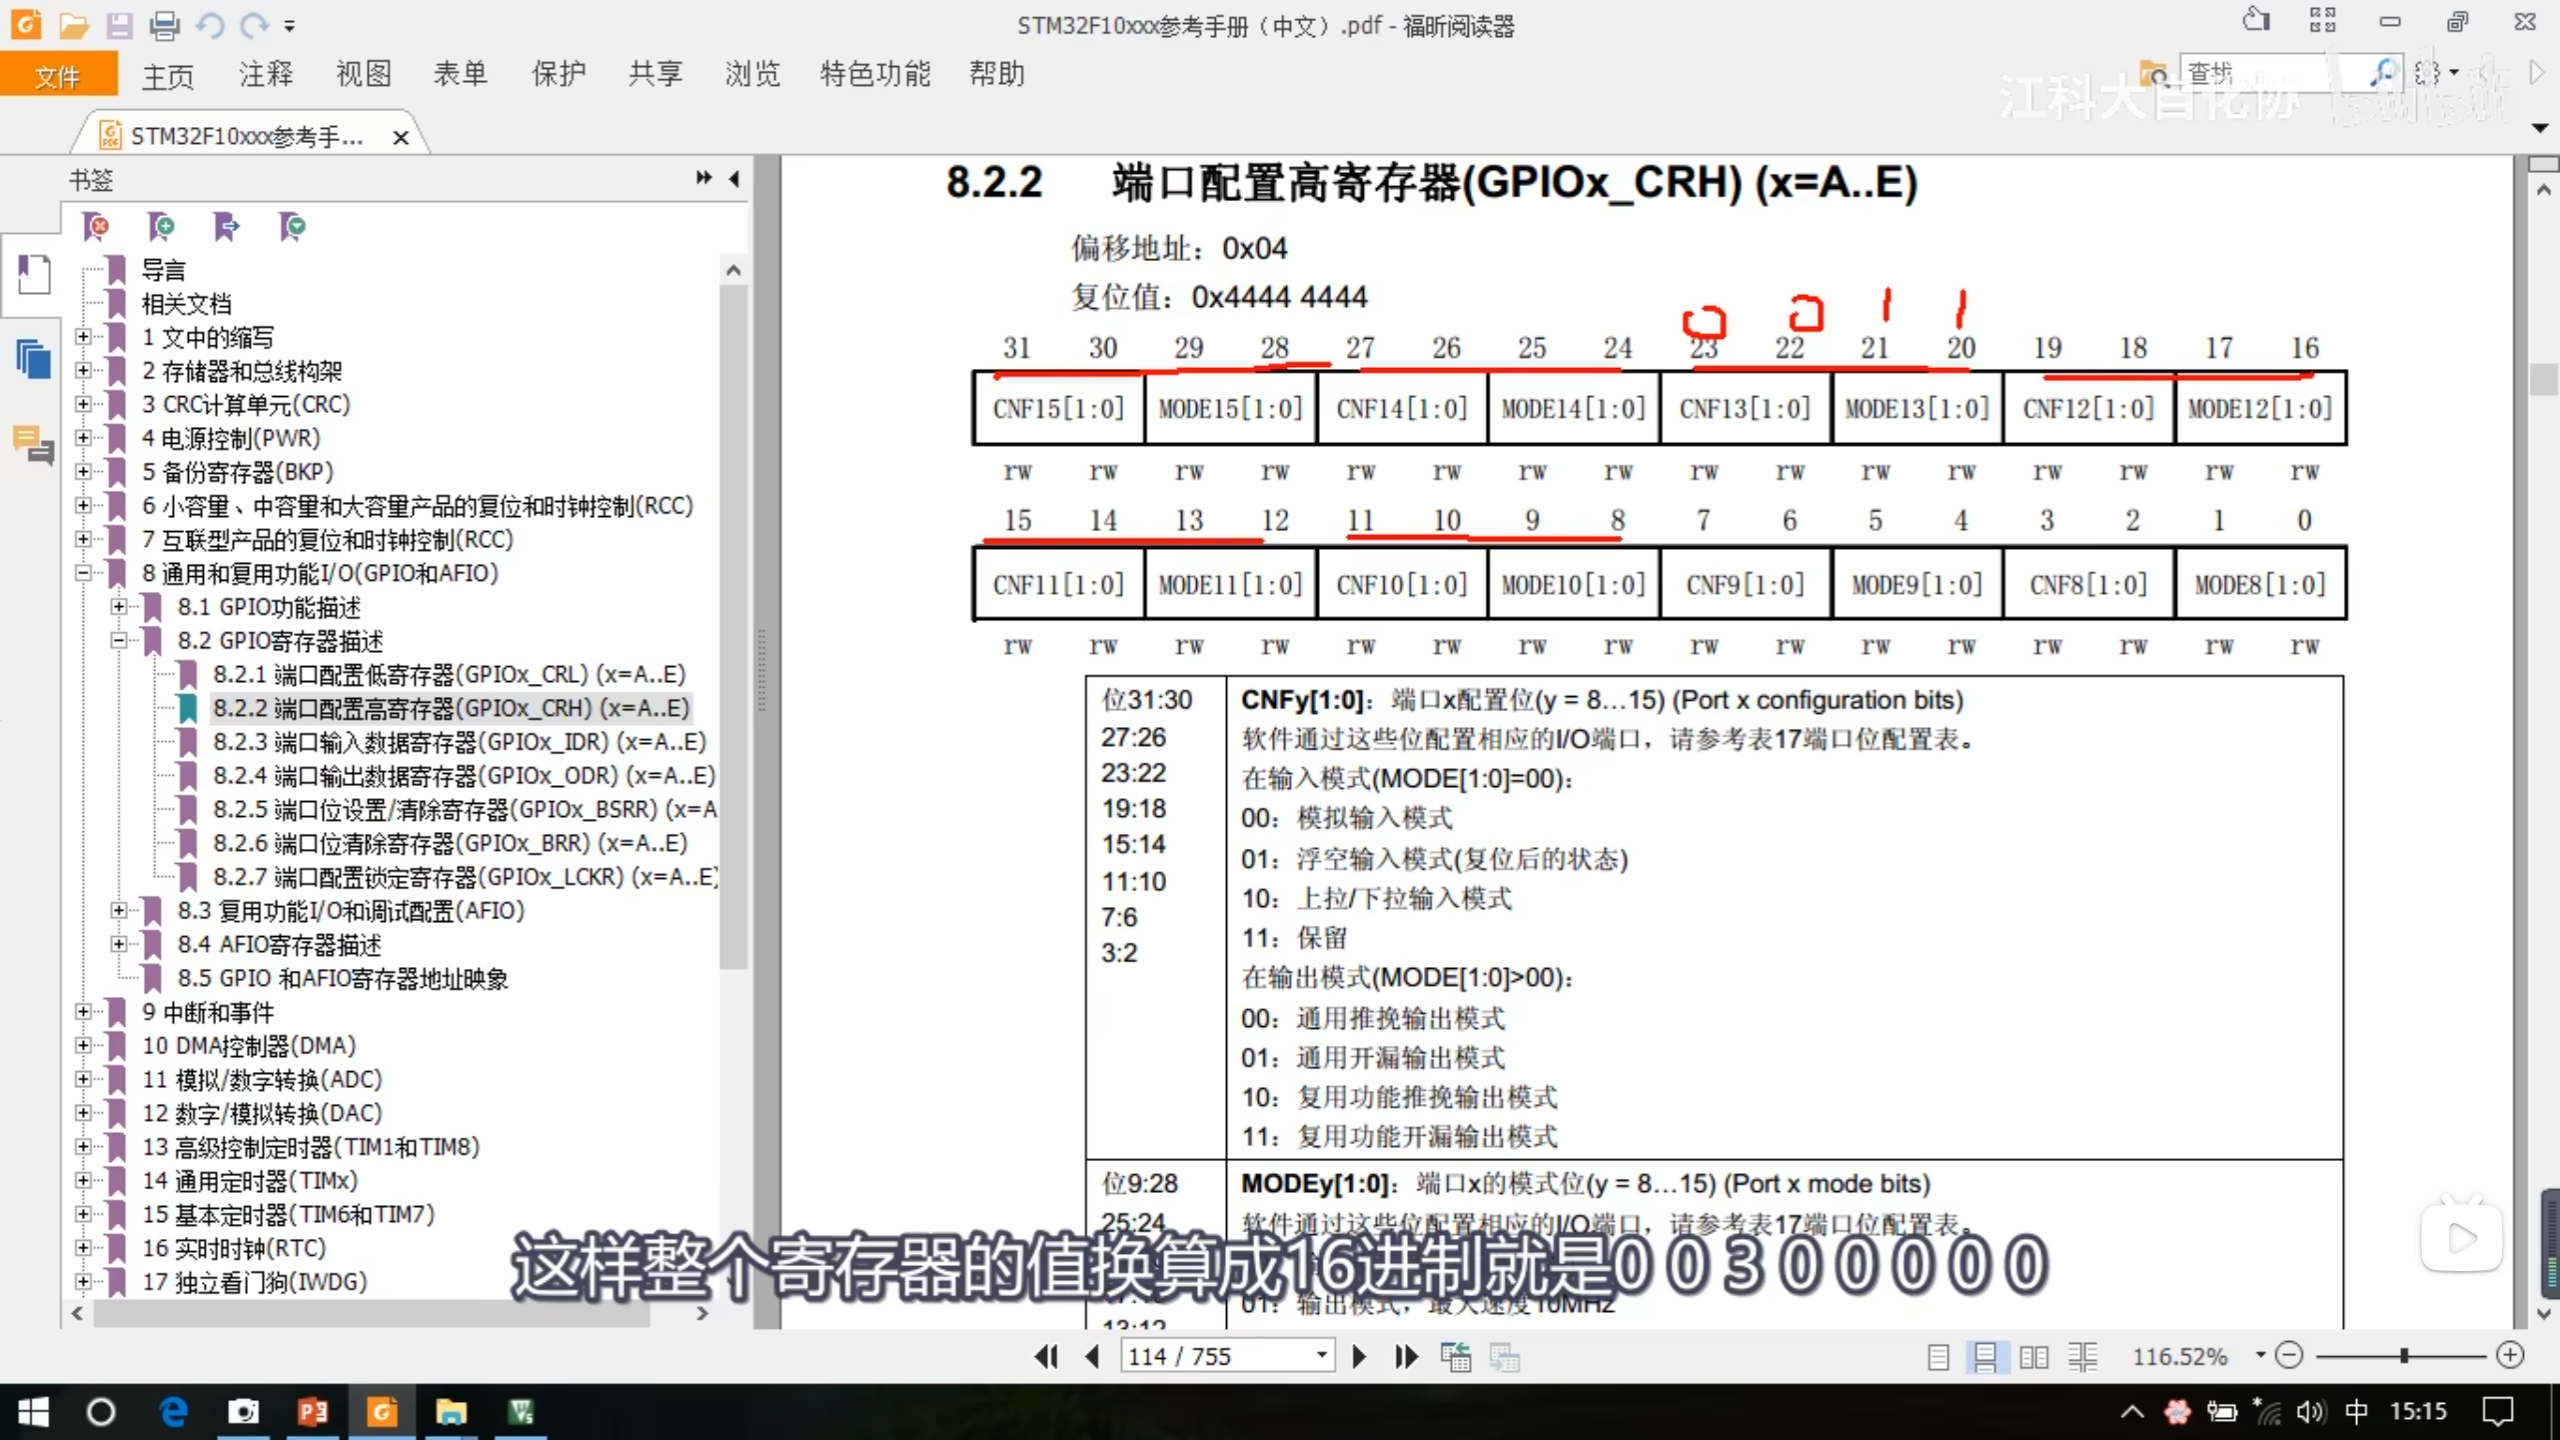
Task: Click the zoom level slider handle
Action: click(2403, 1355)
